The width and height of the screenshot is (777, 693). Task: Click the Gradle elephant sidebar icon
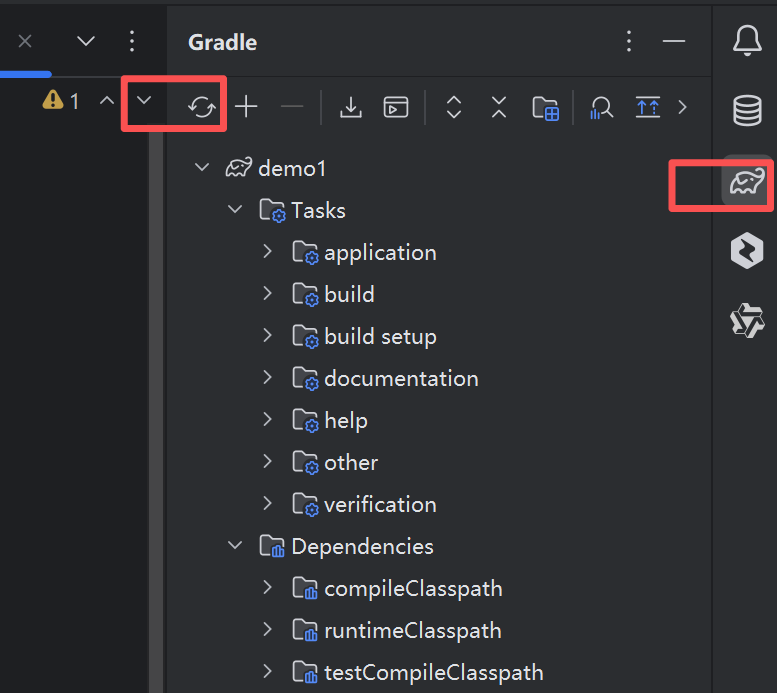[x=747, y=180]
